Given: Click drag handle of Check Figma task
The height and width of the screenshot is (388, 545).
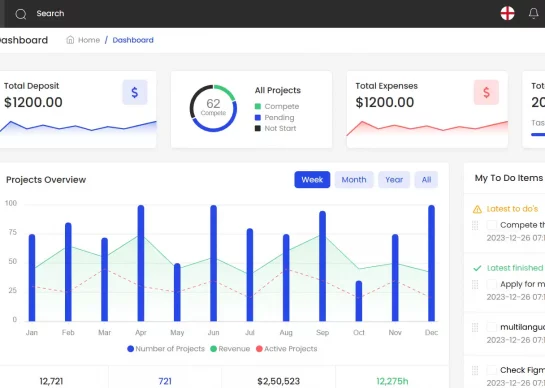Looking at the screenshot, I should coord(475,371).
